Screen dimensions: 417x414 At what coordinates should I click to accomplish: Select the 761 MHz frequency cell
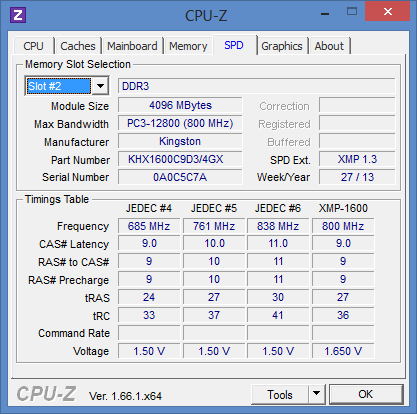point(214,226)
